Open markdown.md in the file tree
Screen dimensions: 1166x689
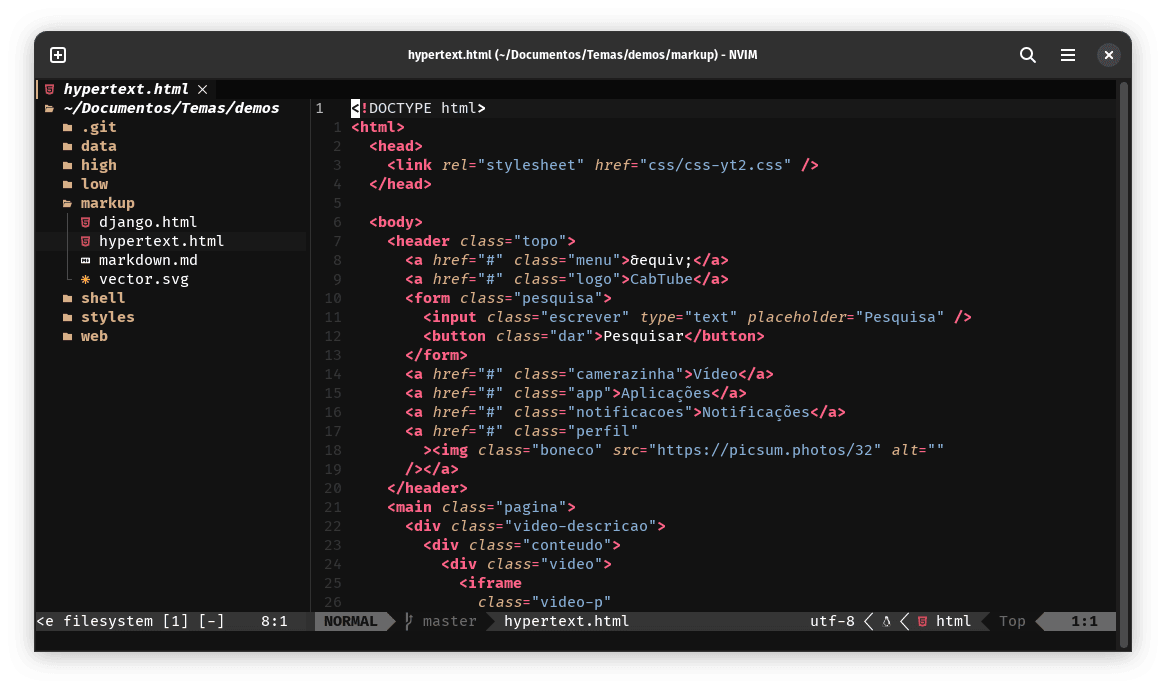[x=148, y=260]
